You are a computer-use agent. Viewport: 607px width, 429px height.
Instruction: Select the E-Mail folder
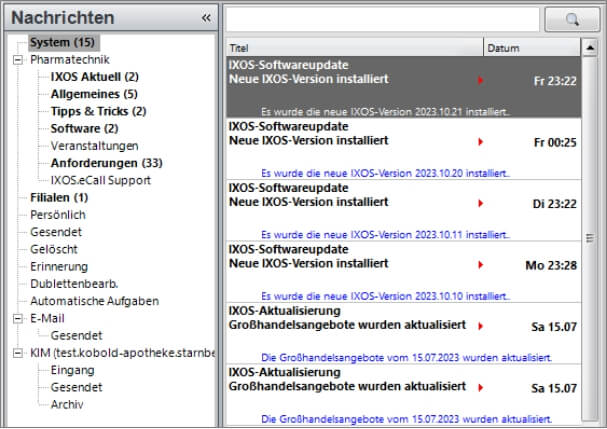pyautogui.click(x=47, y=318)
